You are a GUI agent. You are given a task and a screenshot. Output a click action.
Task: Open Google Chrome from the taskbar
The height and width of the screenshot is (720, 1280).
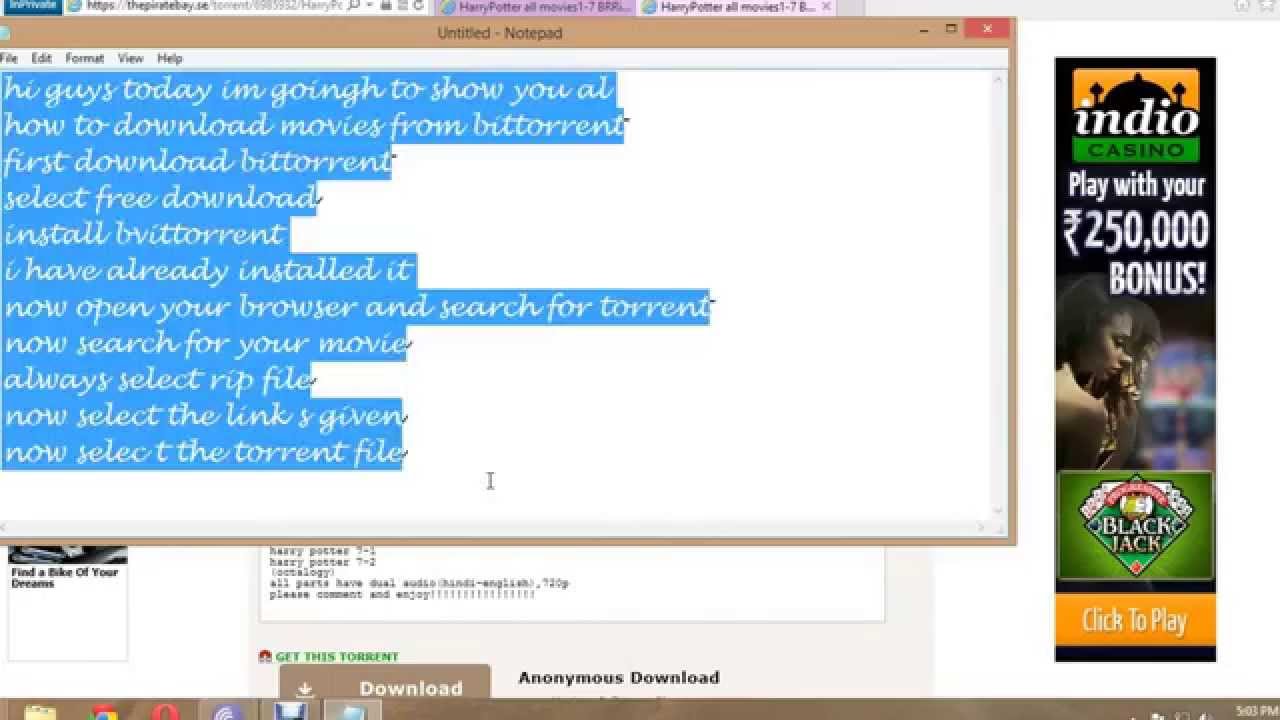click(102, 712)
